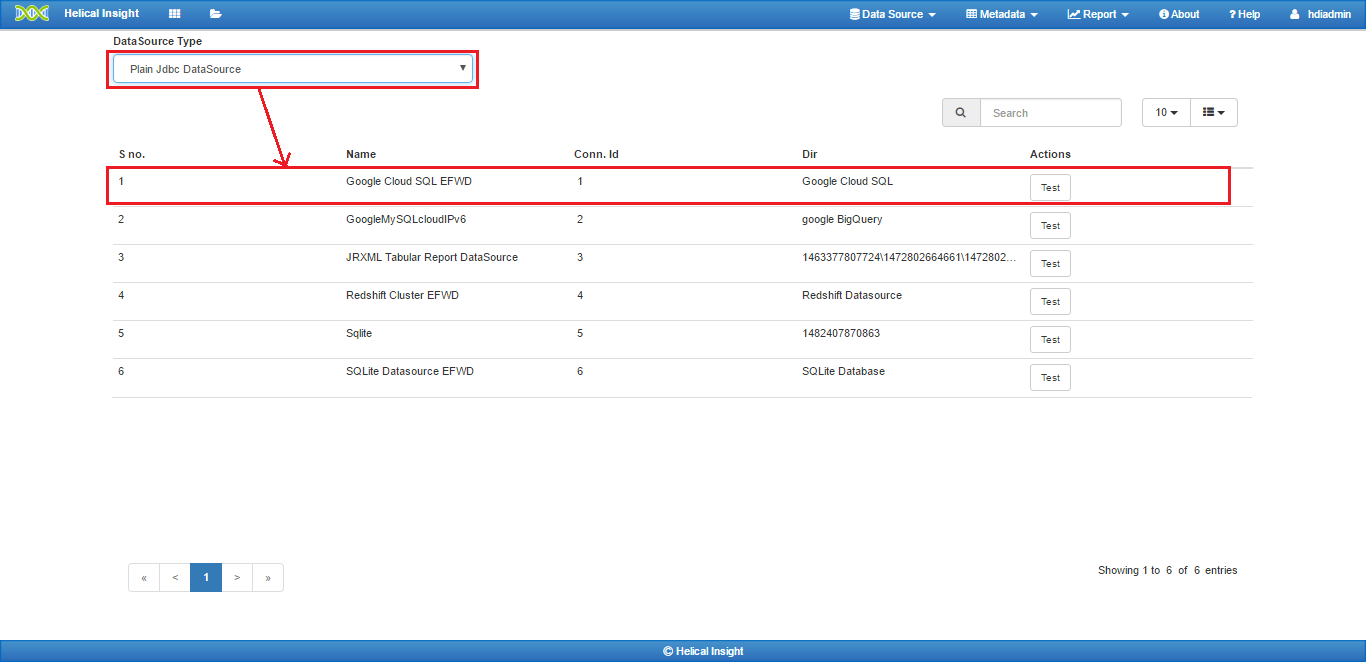Click the SQLite Database dir cell

tap(843, 371)
